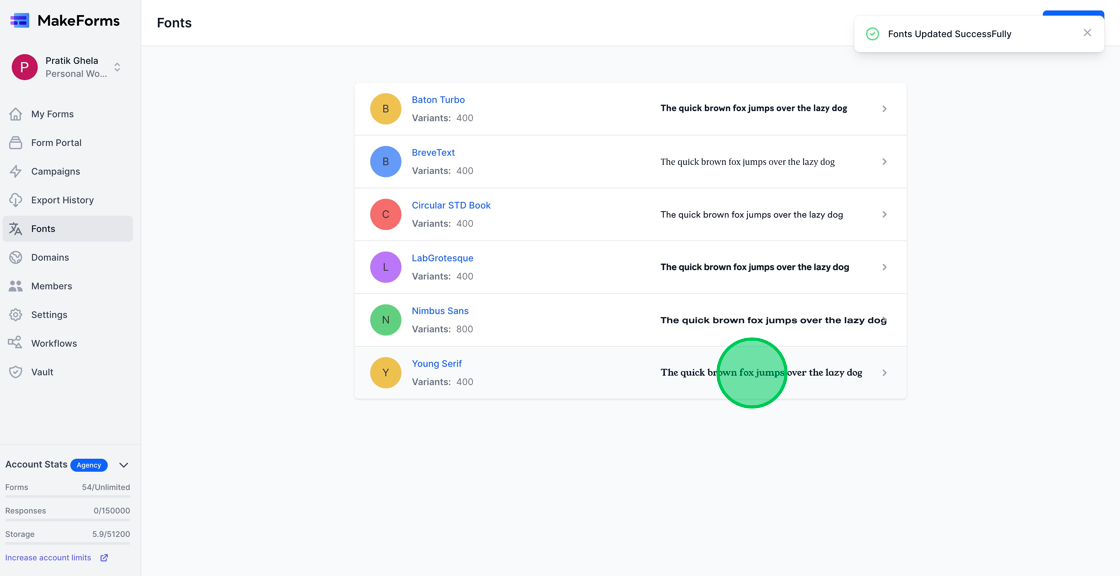Image resolution: width=1120 pixels, height=576 pixels.
Task: Collapse the Account Stats section
Action: click(124, 465)
